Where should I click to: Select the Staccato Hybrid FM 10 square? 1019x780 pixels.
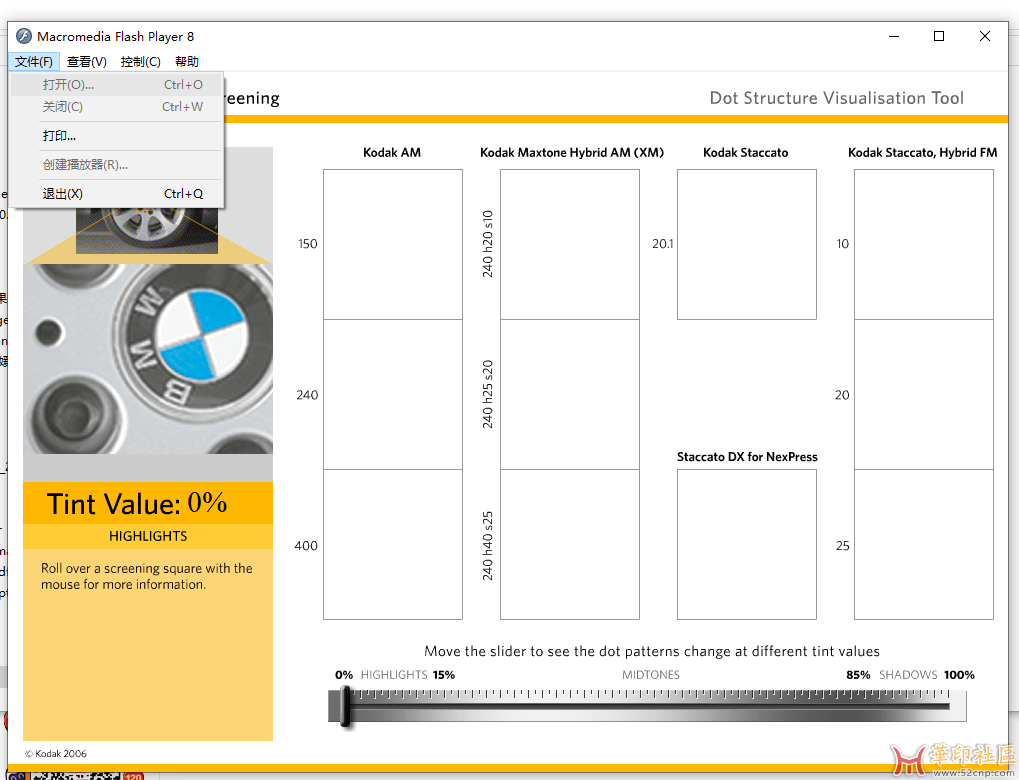[x=923, y=244]
